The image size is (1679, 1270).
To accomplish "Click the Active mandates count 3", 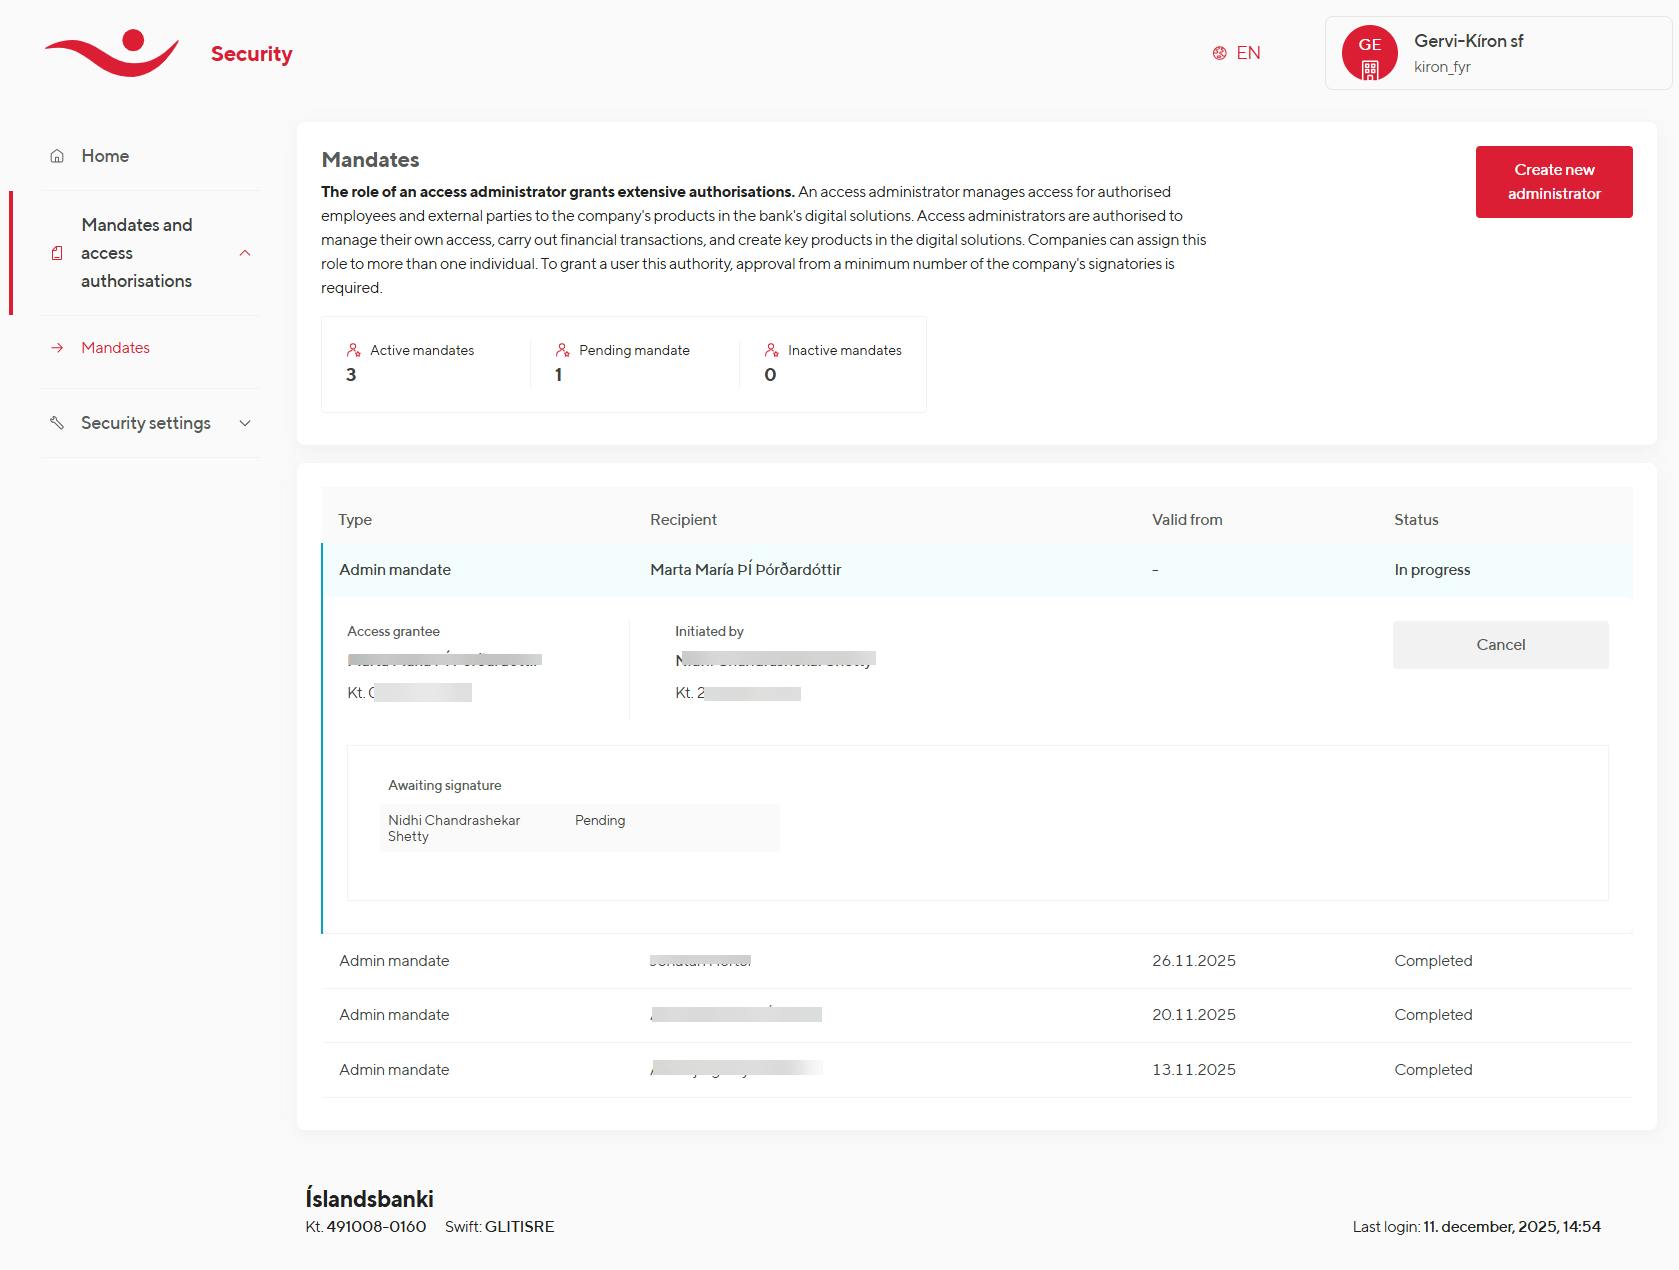I will [351, 375].
